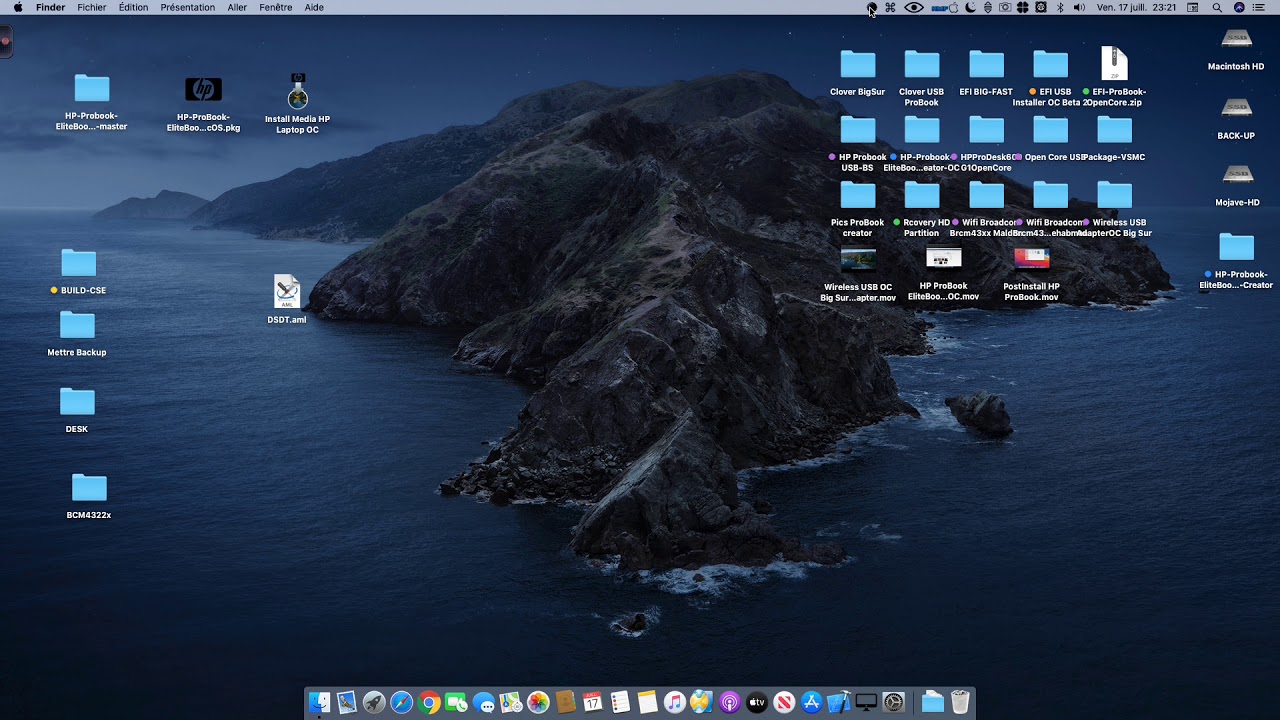Open Safari from the Dock

401,702
